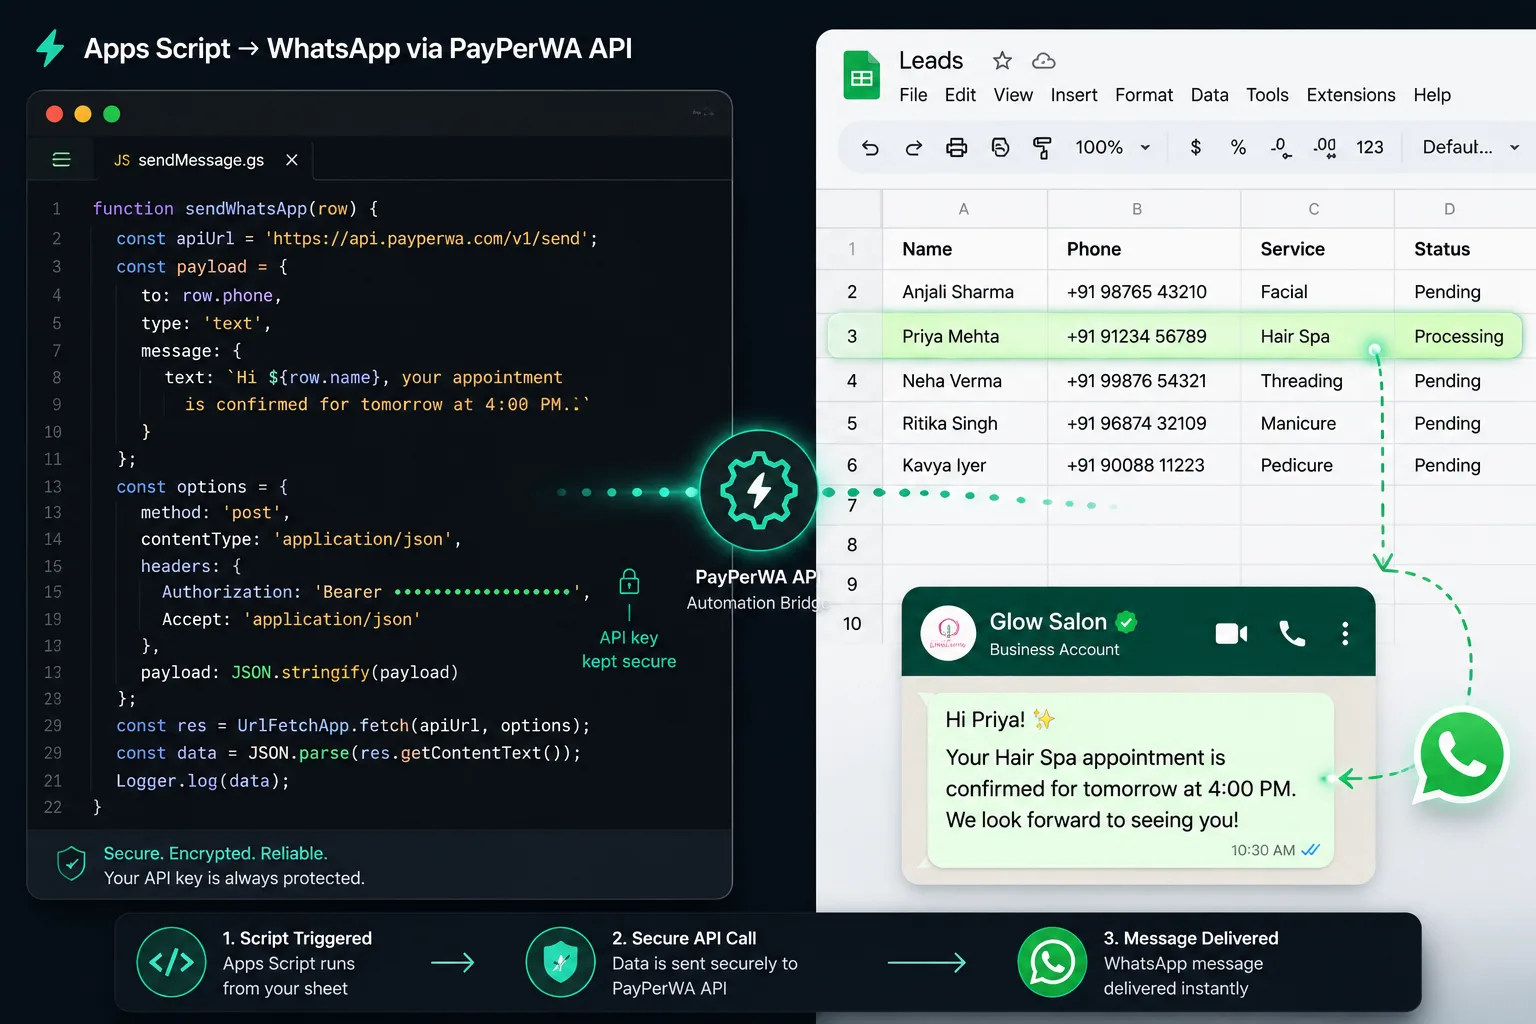Open the File menu
Image resolution: width=1536 pixels, height=1024 pixels.
pyautogui.click(x=913, y=95)
